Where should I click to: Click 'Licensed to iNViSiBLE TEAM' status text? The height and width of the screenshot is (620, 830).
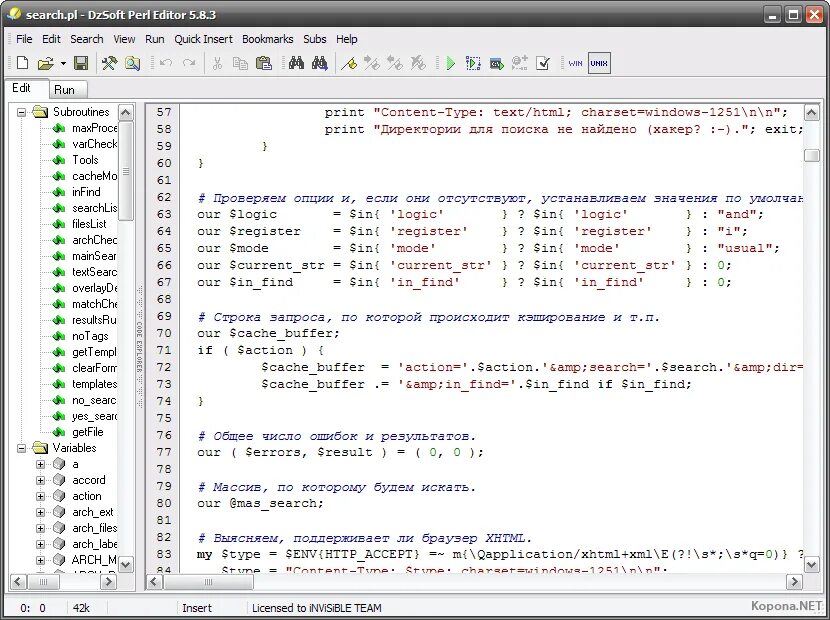[x=317, y=608]
